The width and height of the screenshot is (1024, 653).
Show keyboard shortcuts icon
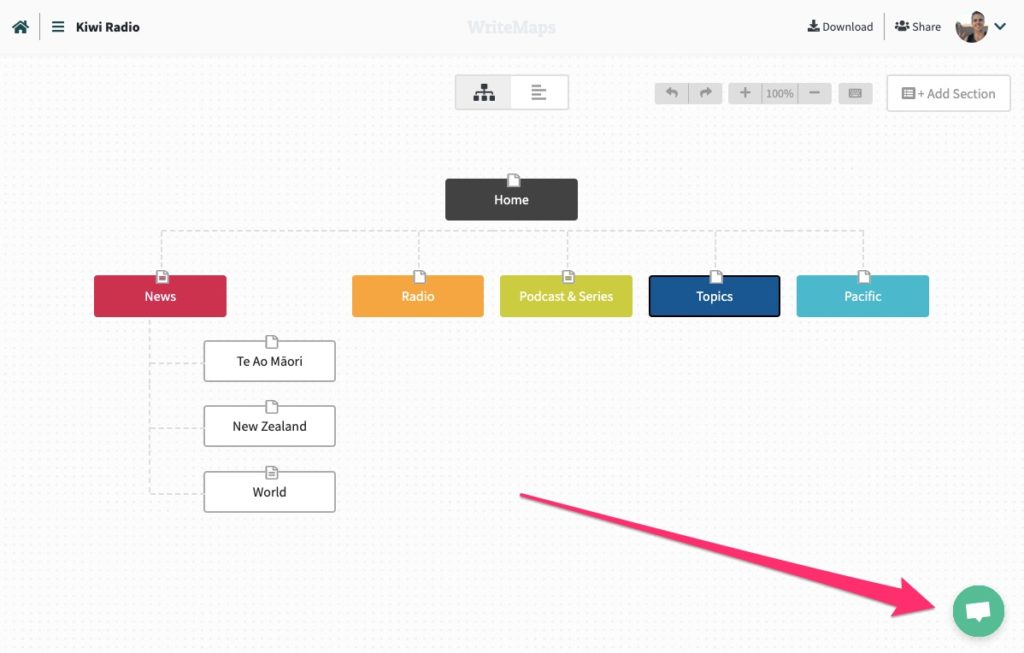click(855, 93)
